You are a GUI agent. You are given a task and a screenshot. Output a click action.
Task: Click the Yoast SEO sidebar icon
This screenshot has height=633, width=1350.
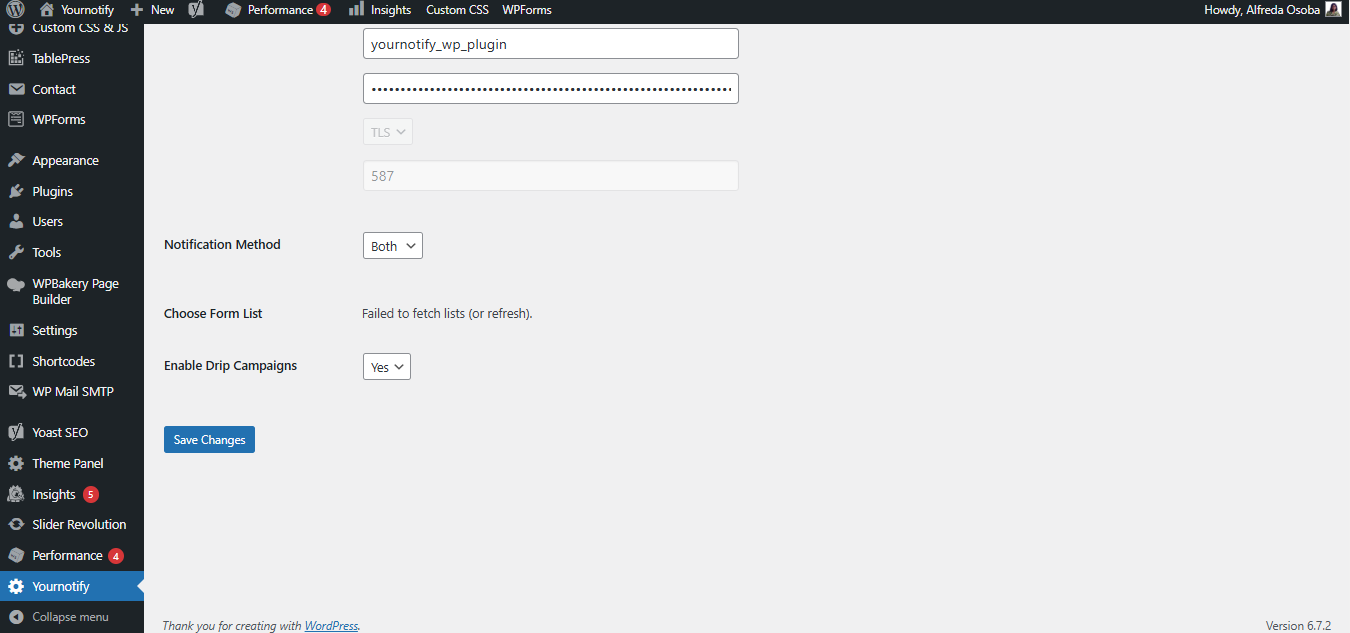click(16, 432)
